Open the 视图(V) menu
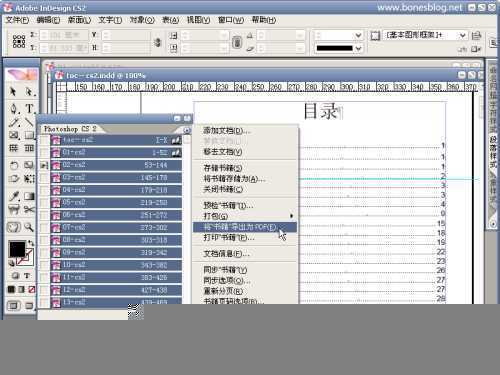 point(198,20)
